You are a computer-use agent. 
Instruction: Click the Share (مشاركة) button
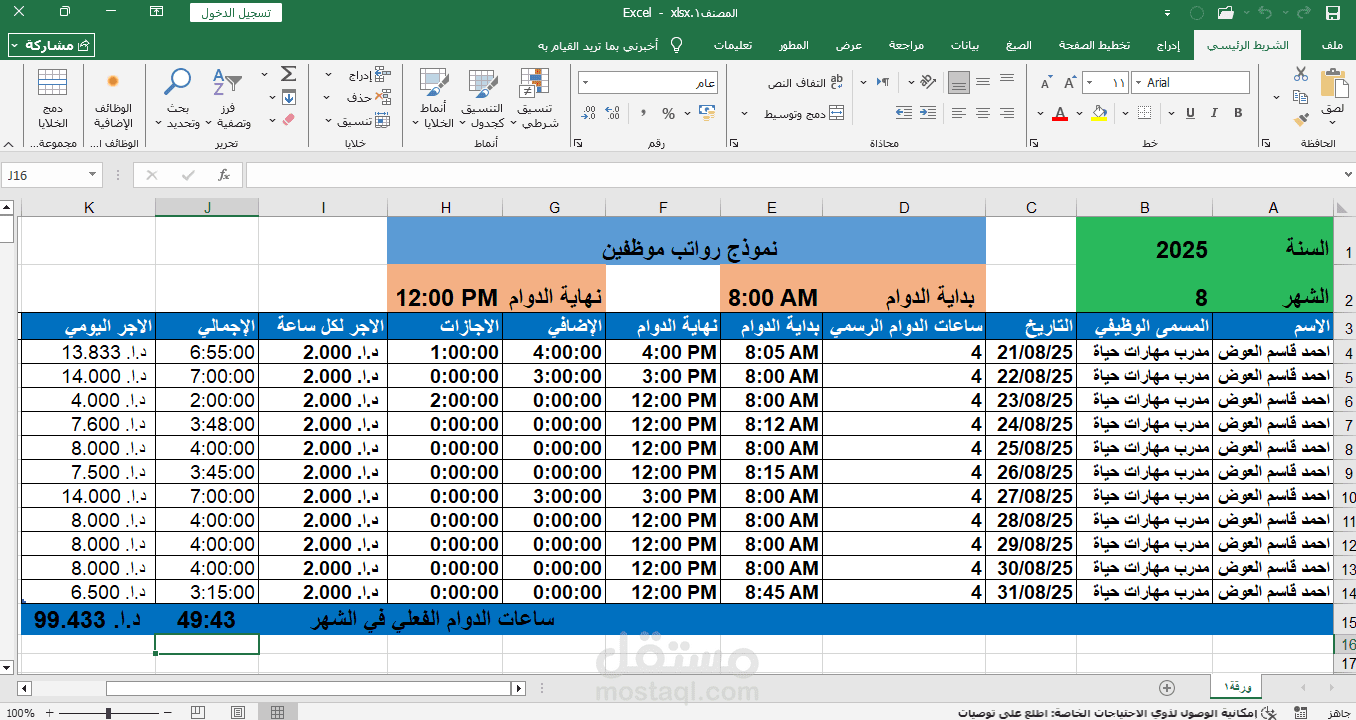[x=52, y=46]
